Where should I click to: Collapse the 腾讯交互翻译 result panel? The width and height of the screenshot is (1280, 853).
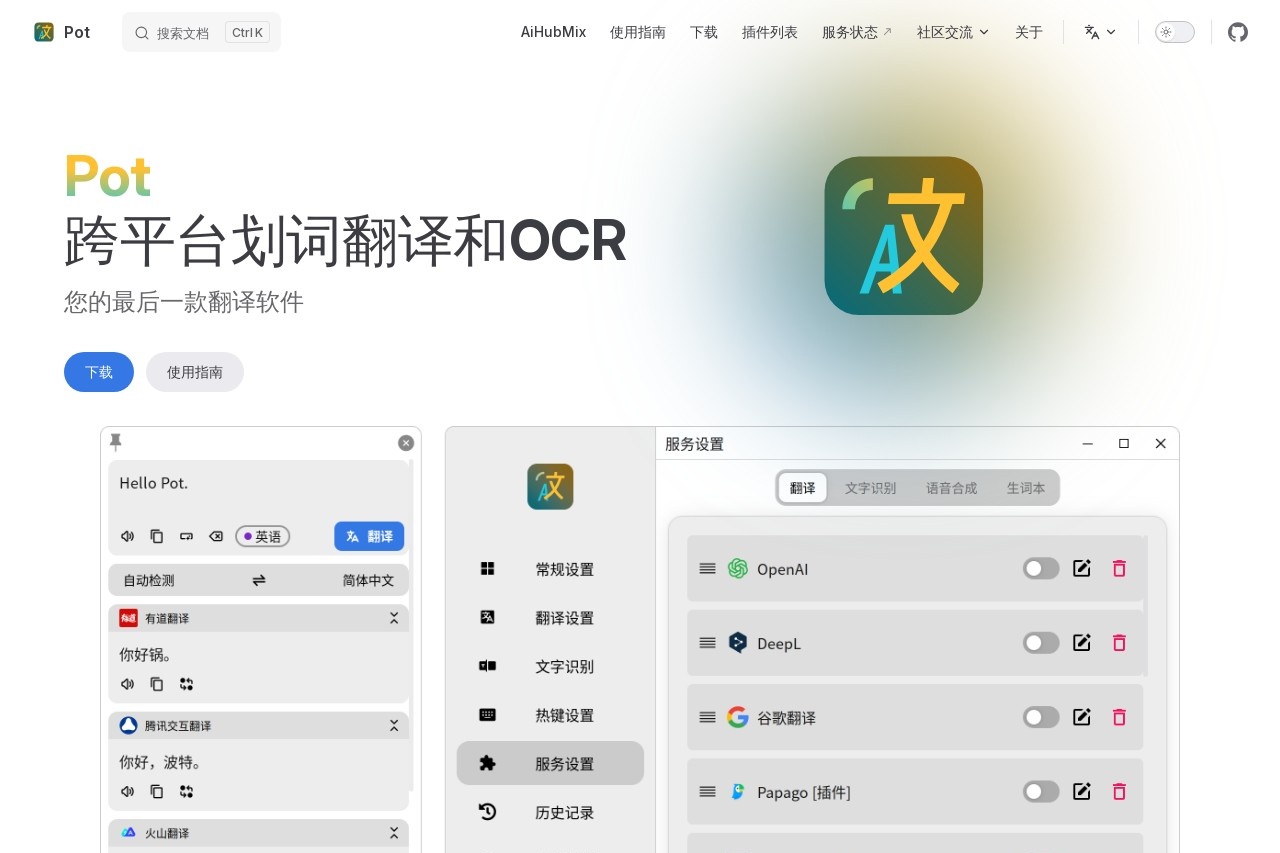pos(394,725)
